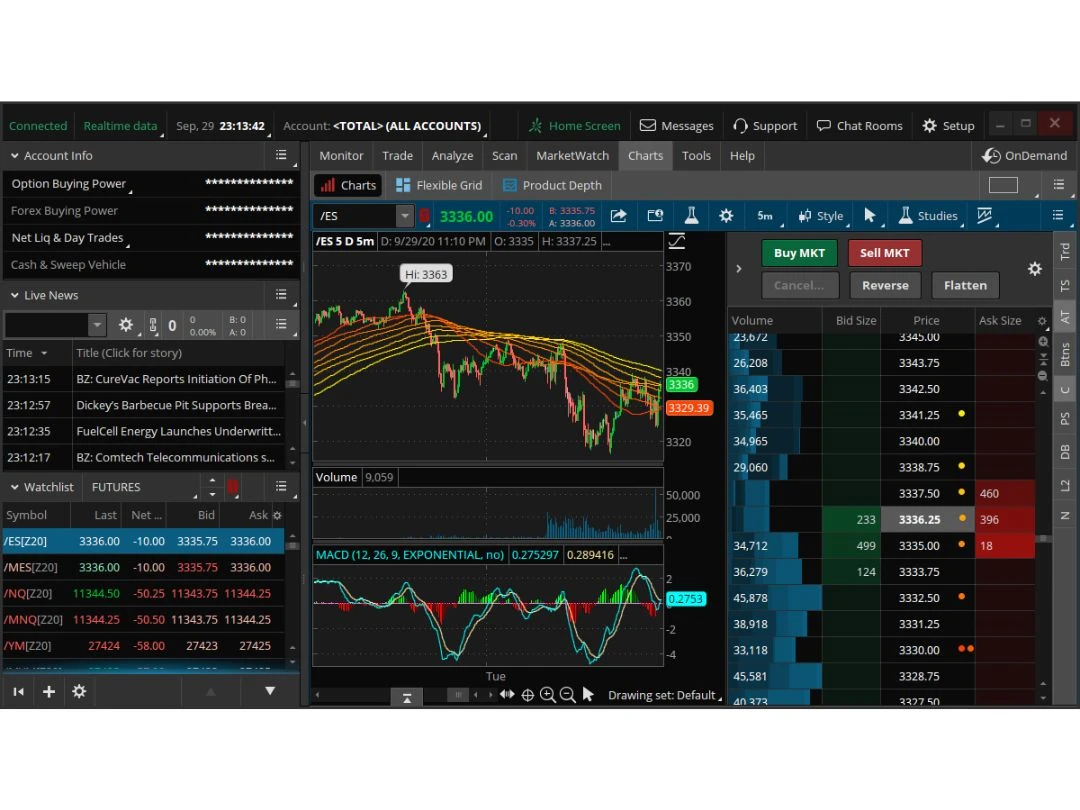Select the pointer drawing tool in chart toolbar
The width and height of the screenshot is (1080, 810).
[870, 216]
